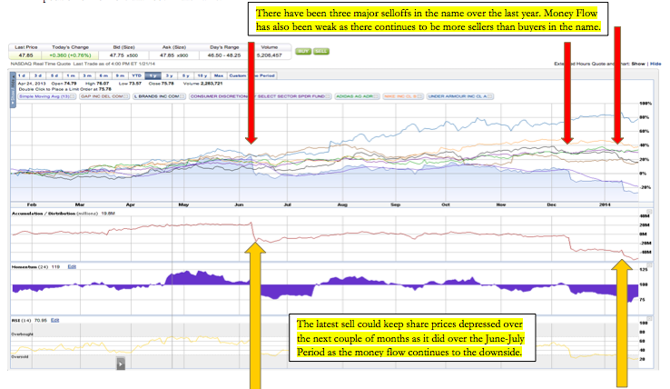Viewport: 670px width, 389px height.
Task: Select the Max time range tab
Action: [219, 76]
